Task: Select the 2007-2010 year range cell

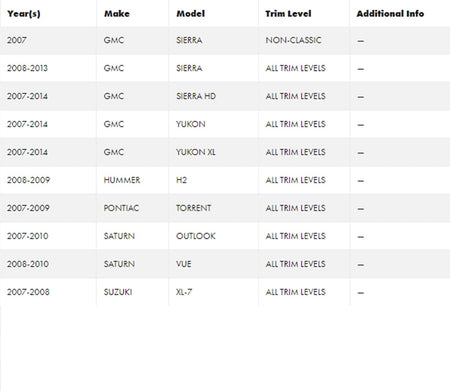Action: coord(28,236)
